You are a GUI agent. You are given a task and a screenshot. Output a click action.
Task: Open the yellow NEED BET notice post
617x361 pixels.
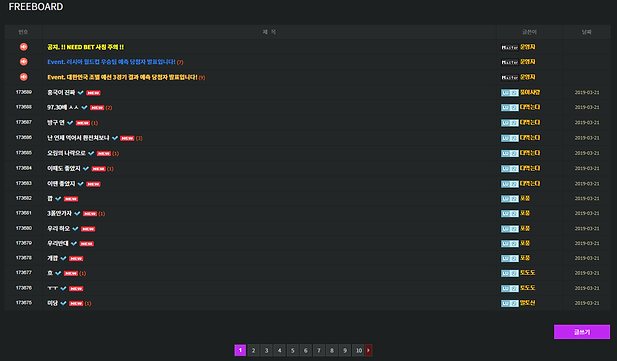tap(85, 47)
